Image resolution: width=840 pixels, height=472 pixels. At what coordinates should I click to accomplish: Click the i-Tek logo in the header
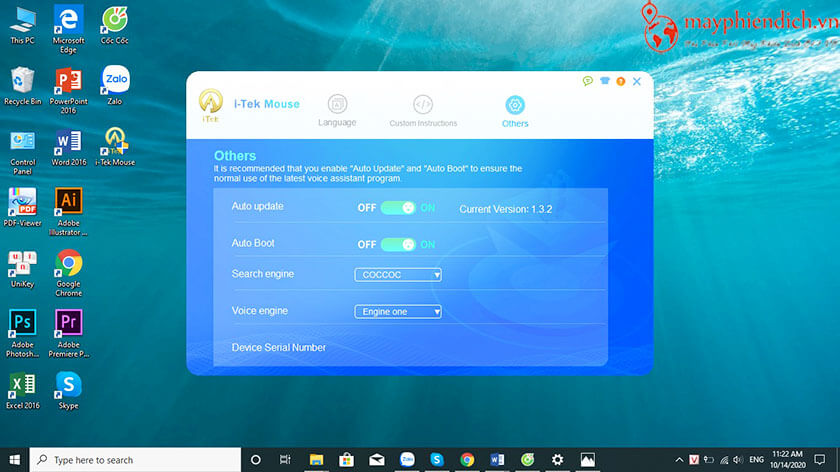(x=211, y=104)
